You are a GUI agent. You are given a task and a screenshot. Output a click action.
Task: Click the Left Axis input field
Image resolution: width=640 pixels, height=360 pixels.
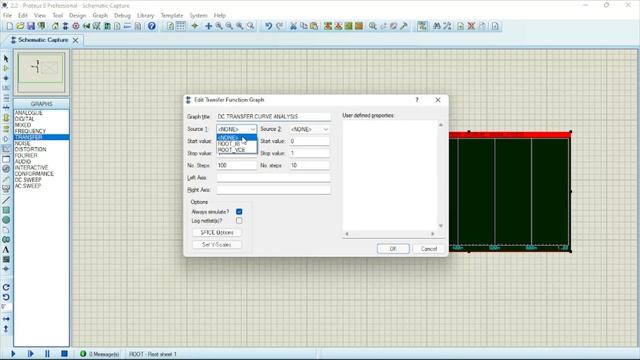coord(273,178)
